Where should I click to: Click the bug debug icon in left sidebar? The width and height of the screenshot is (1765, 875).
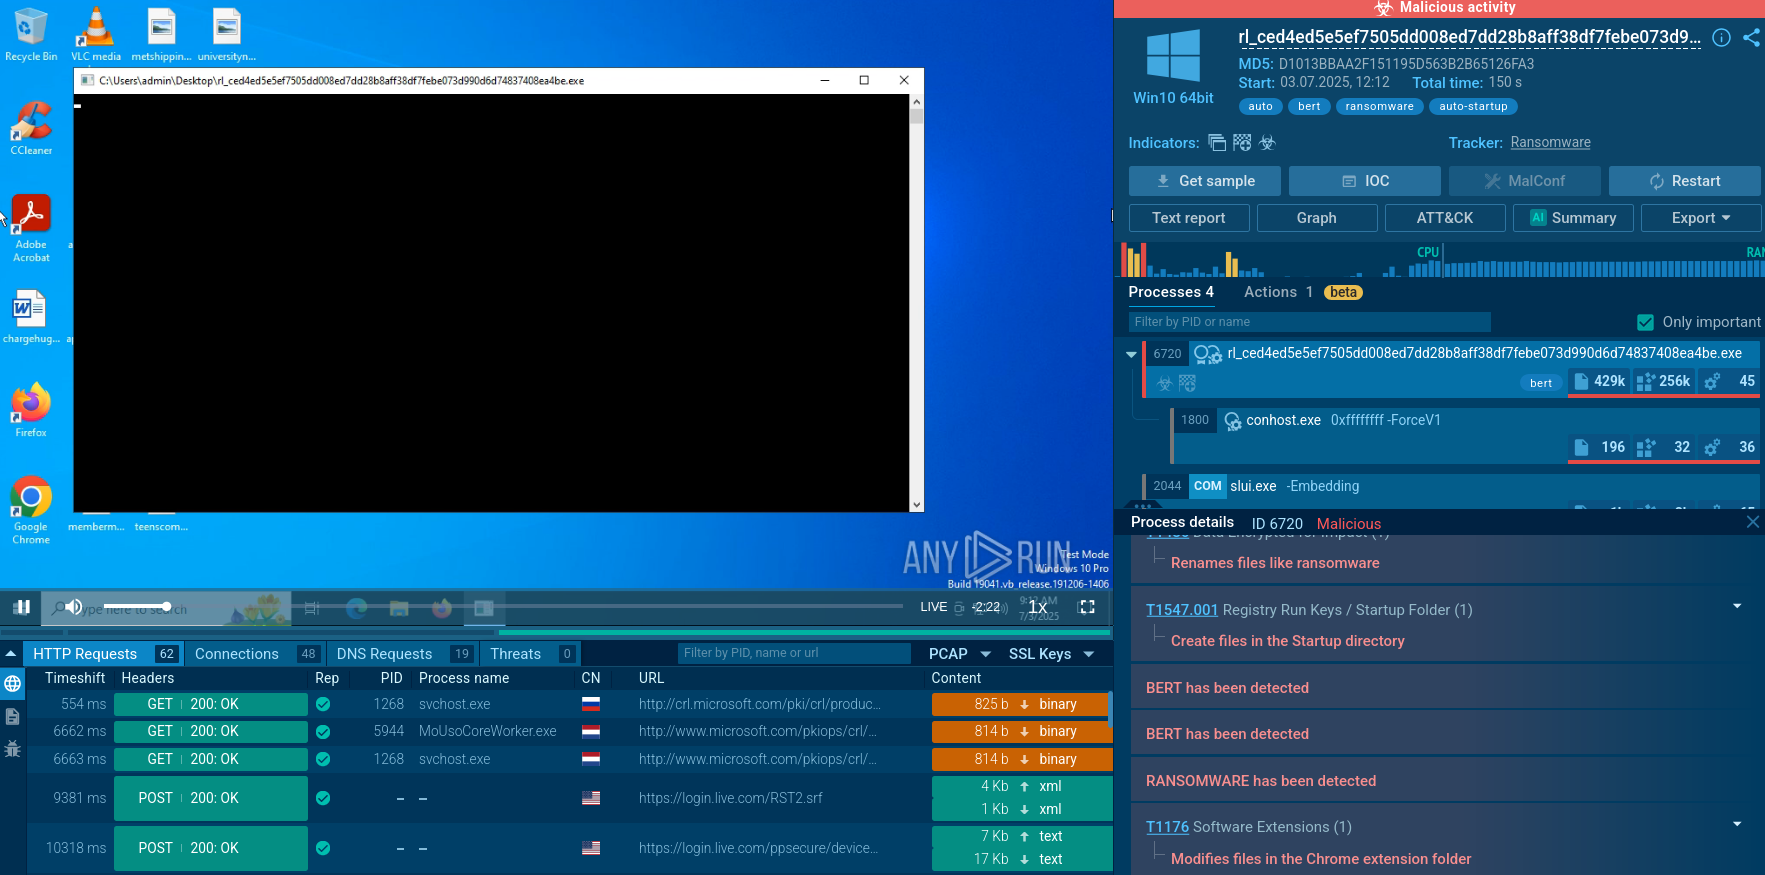(x=13, y=748)
